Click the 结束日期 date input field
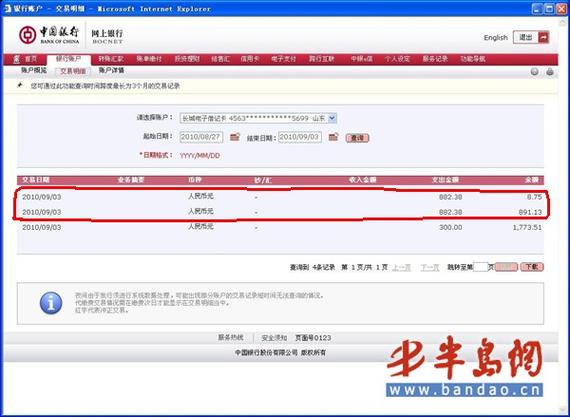 pyautogui.click(x=300, y=137)
